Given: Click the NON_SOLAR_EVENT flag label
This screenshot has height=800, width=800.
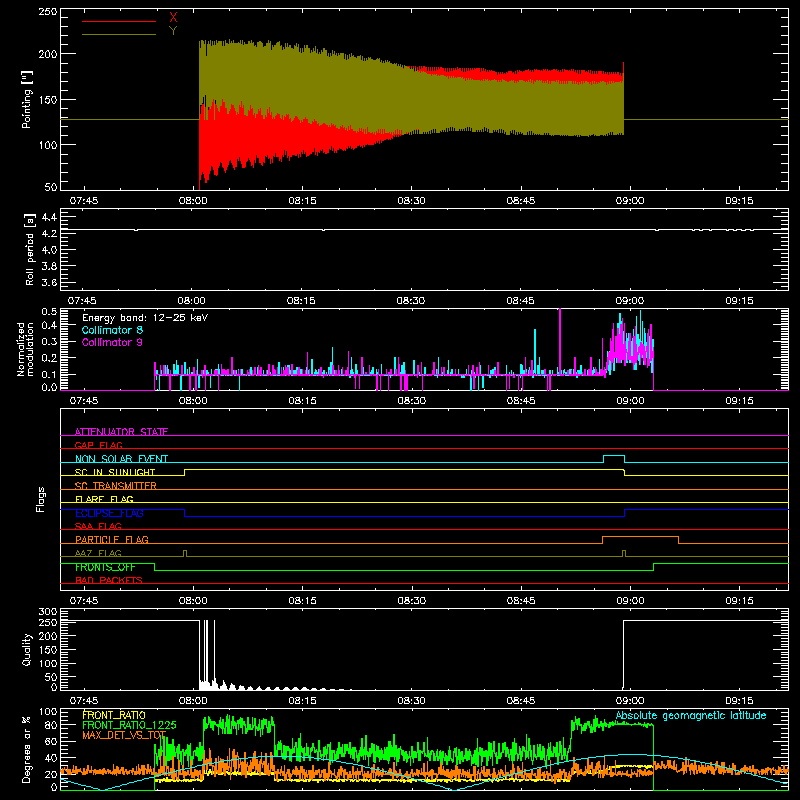Looking at the screenshot, I should pyautogui.click(x=121, y=459).
